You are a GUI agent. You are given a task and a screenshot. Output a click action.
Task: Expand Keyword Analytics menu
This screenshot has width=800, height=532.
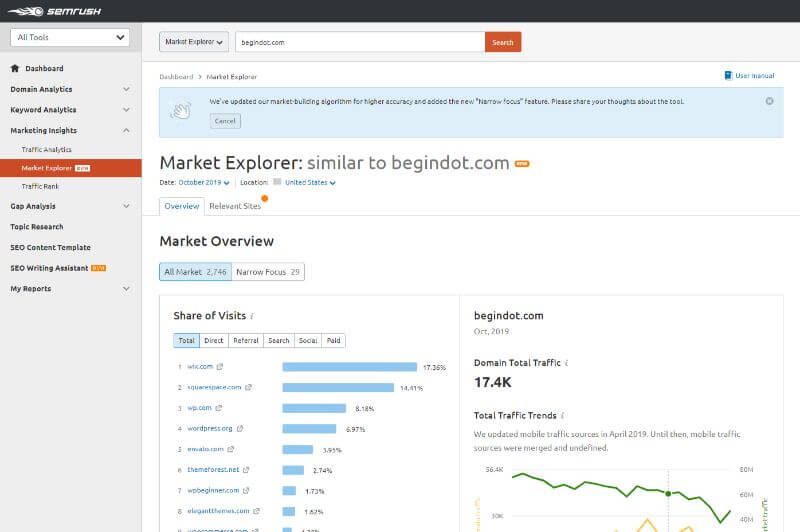coord(126,110)
